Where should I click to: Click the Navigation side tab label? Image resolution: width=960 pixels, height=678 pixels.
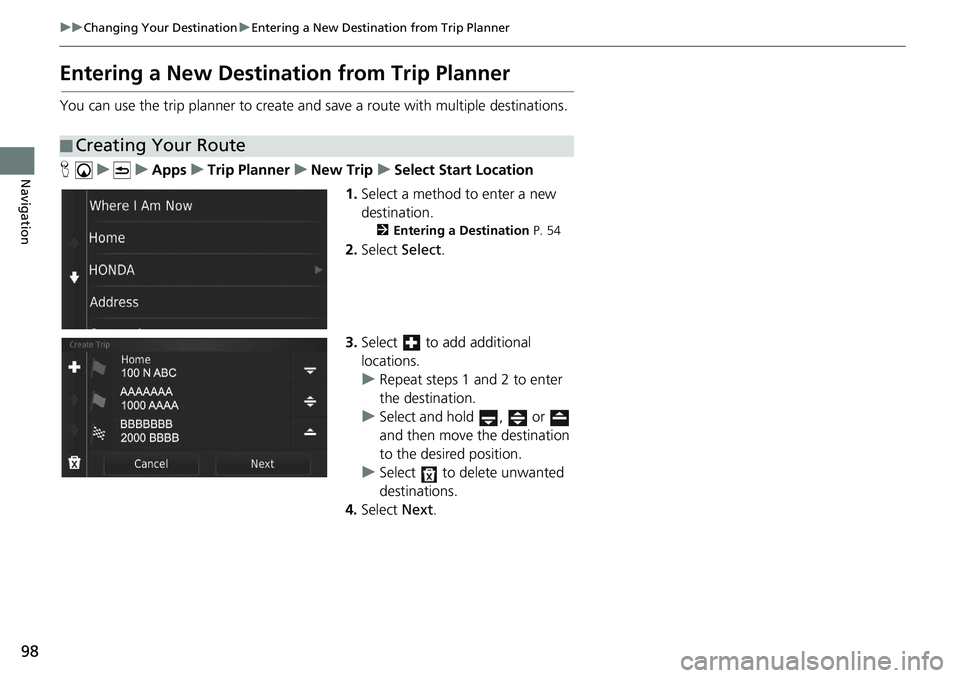click(x=25, y=211)
